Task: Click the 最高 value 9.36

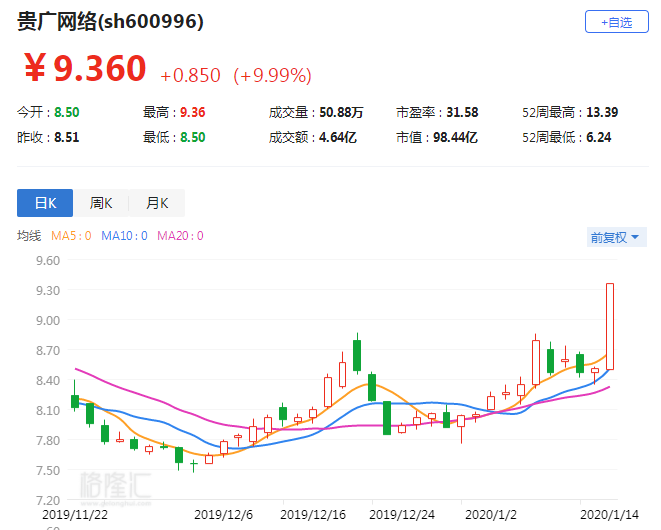Action: [193, 112]
